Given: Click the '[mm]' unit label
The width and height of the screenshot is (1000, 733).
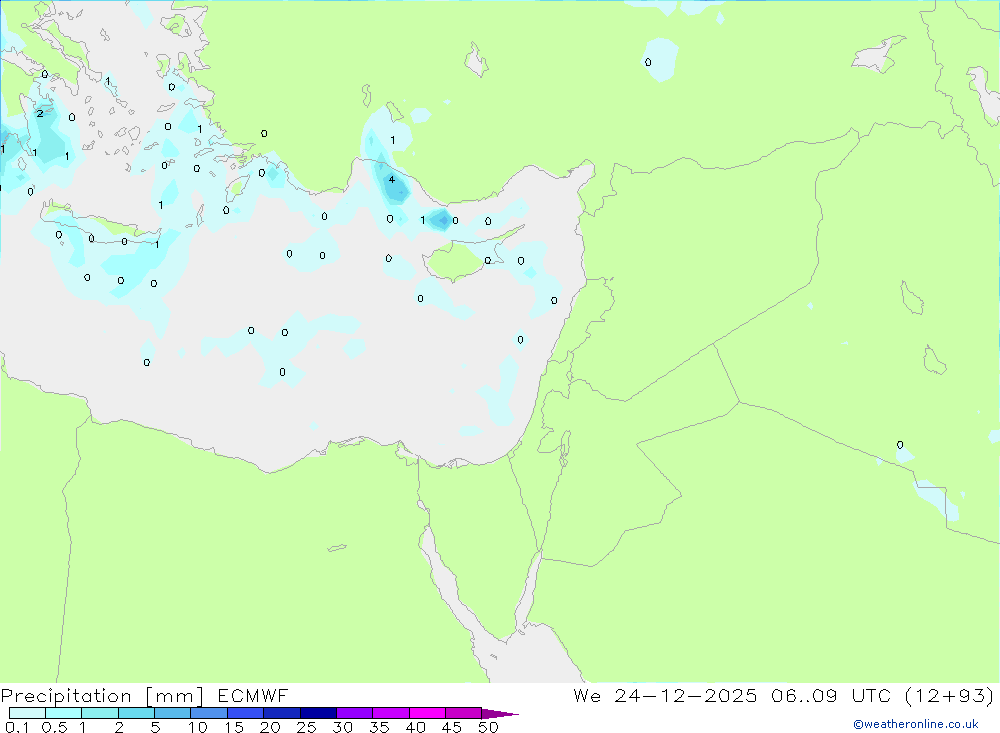Looking at the screenshot, I should point(175,696).
